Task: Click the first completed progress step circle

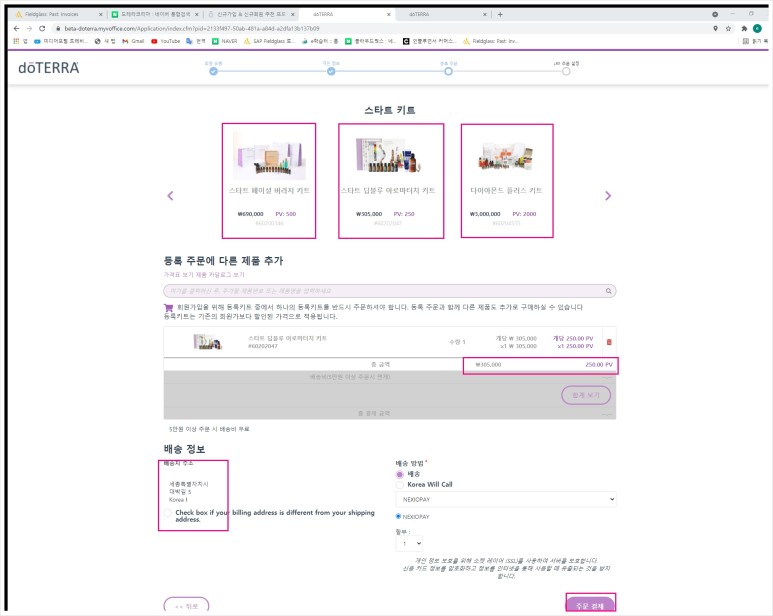Action: [213, 71]
